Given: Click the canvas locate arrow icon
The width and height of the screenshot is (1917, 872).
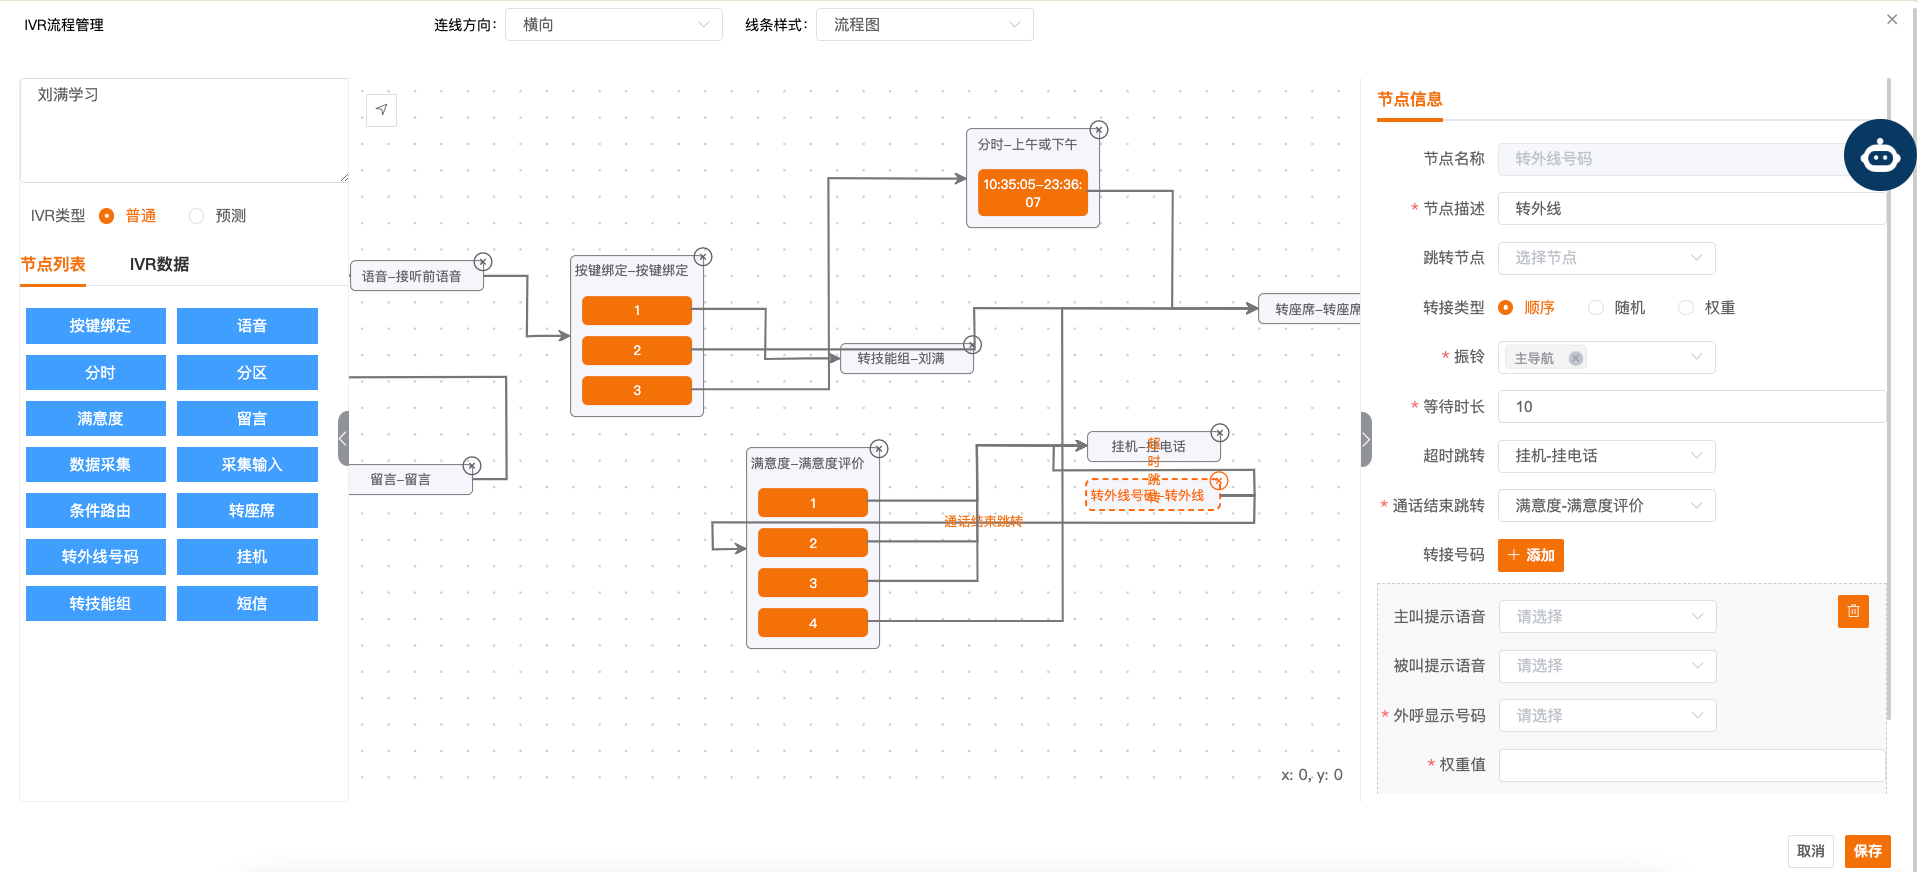Looking at the screenshot, I should [381, 110].
